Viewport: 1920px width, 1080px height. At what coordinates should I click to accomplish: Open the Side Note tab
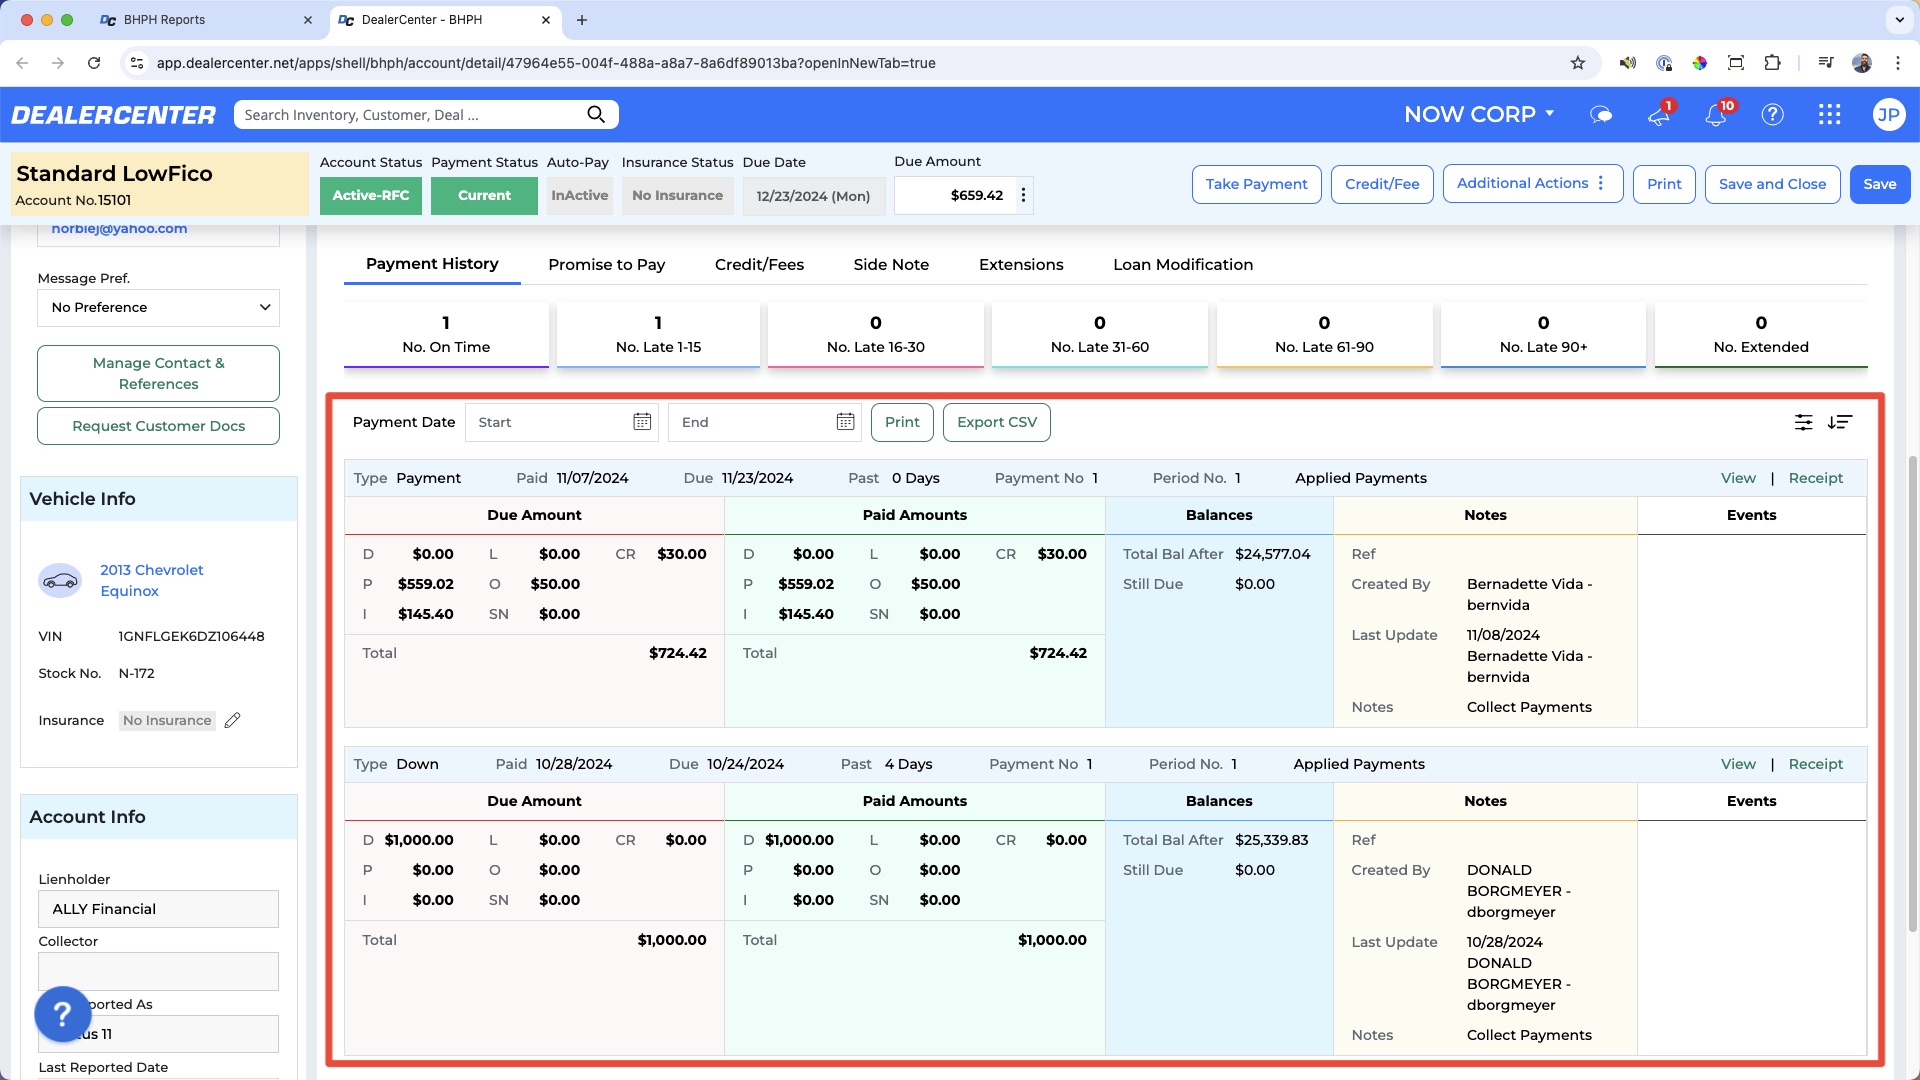click(891, 265)
